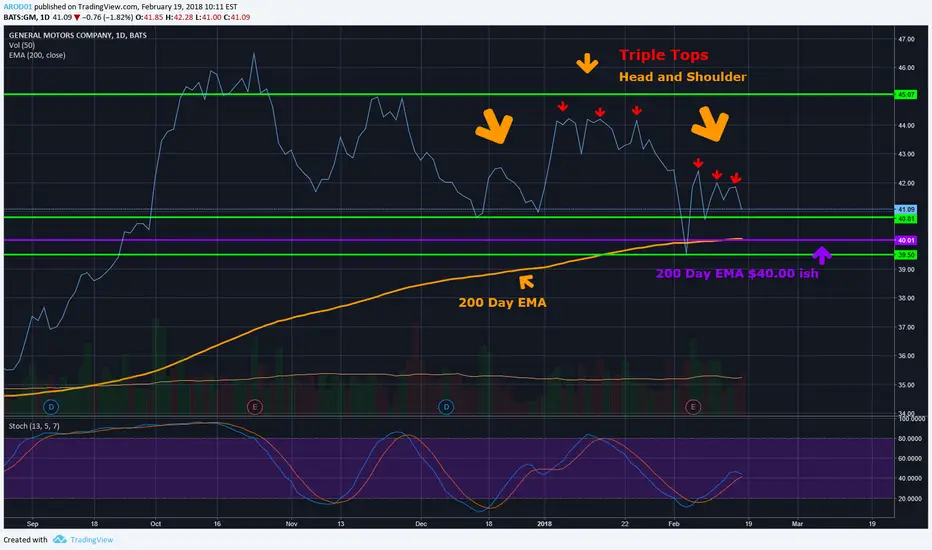The width and height of the screenshot is (932, 550).
Task: Click the Sep label on time axis
Action: click(x=33, y=524)
